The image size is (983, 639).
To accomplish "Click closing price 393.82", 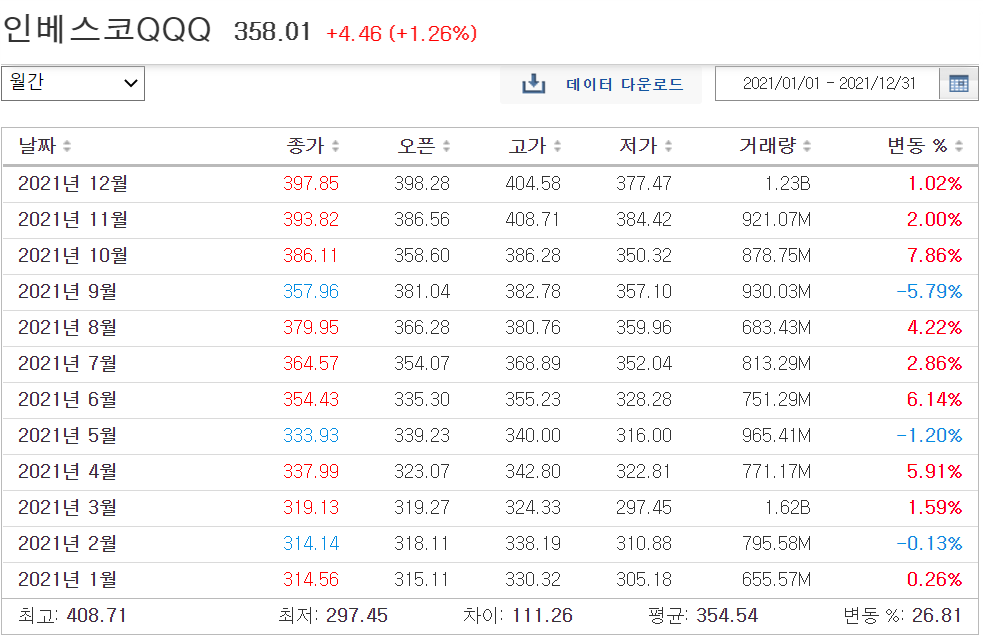I will pos(311,219).
